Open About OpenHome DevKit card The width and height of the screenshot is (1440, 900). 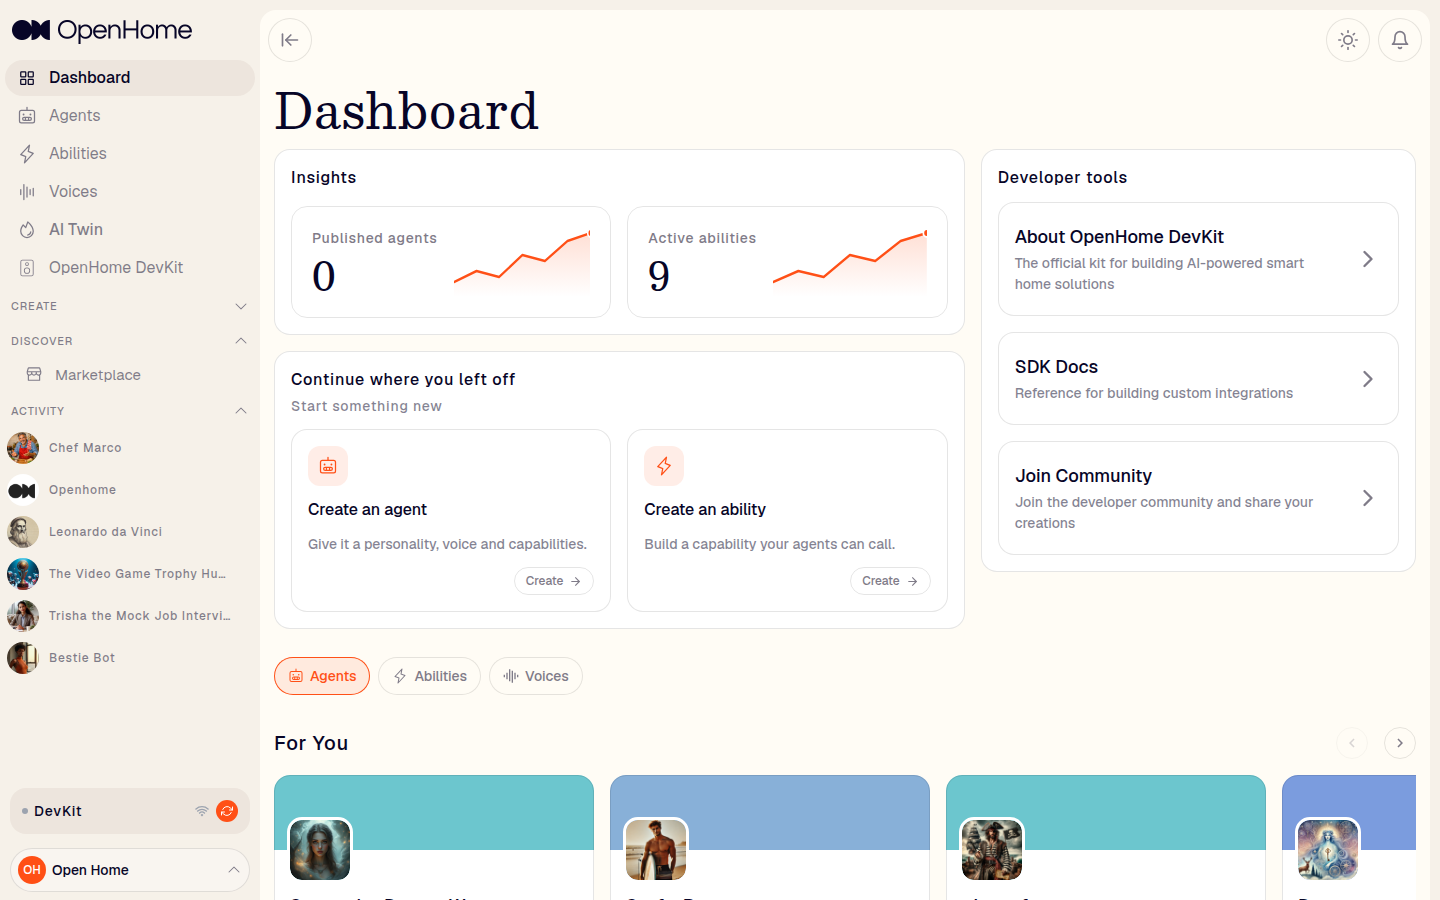click(1198, 259)
